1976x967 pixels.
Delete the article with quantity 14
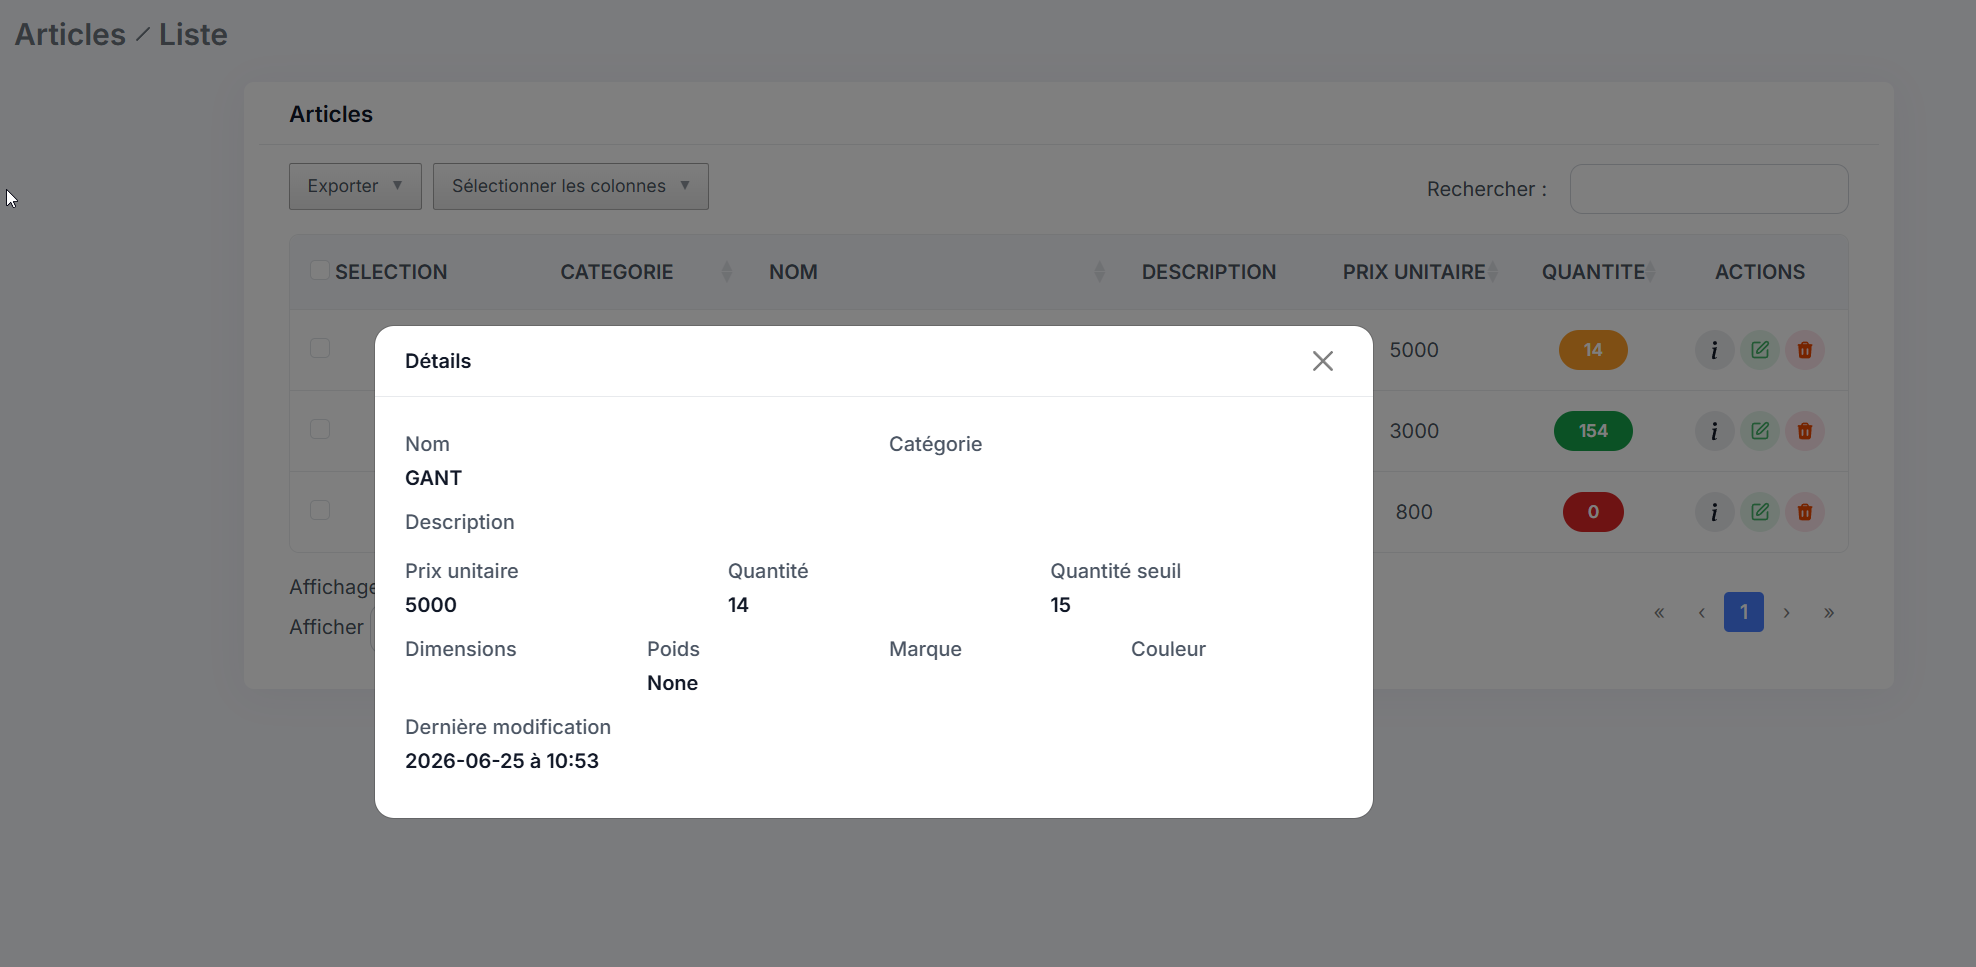[1804, 350]
